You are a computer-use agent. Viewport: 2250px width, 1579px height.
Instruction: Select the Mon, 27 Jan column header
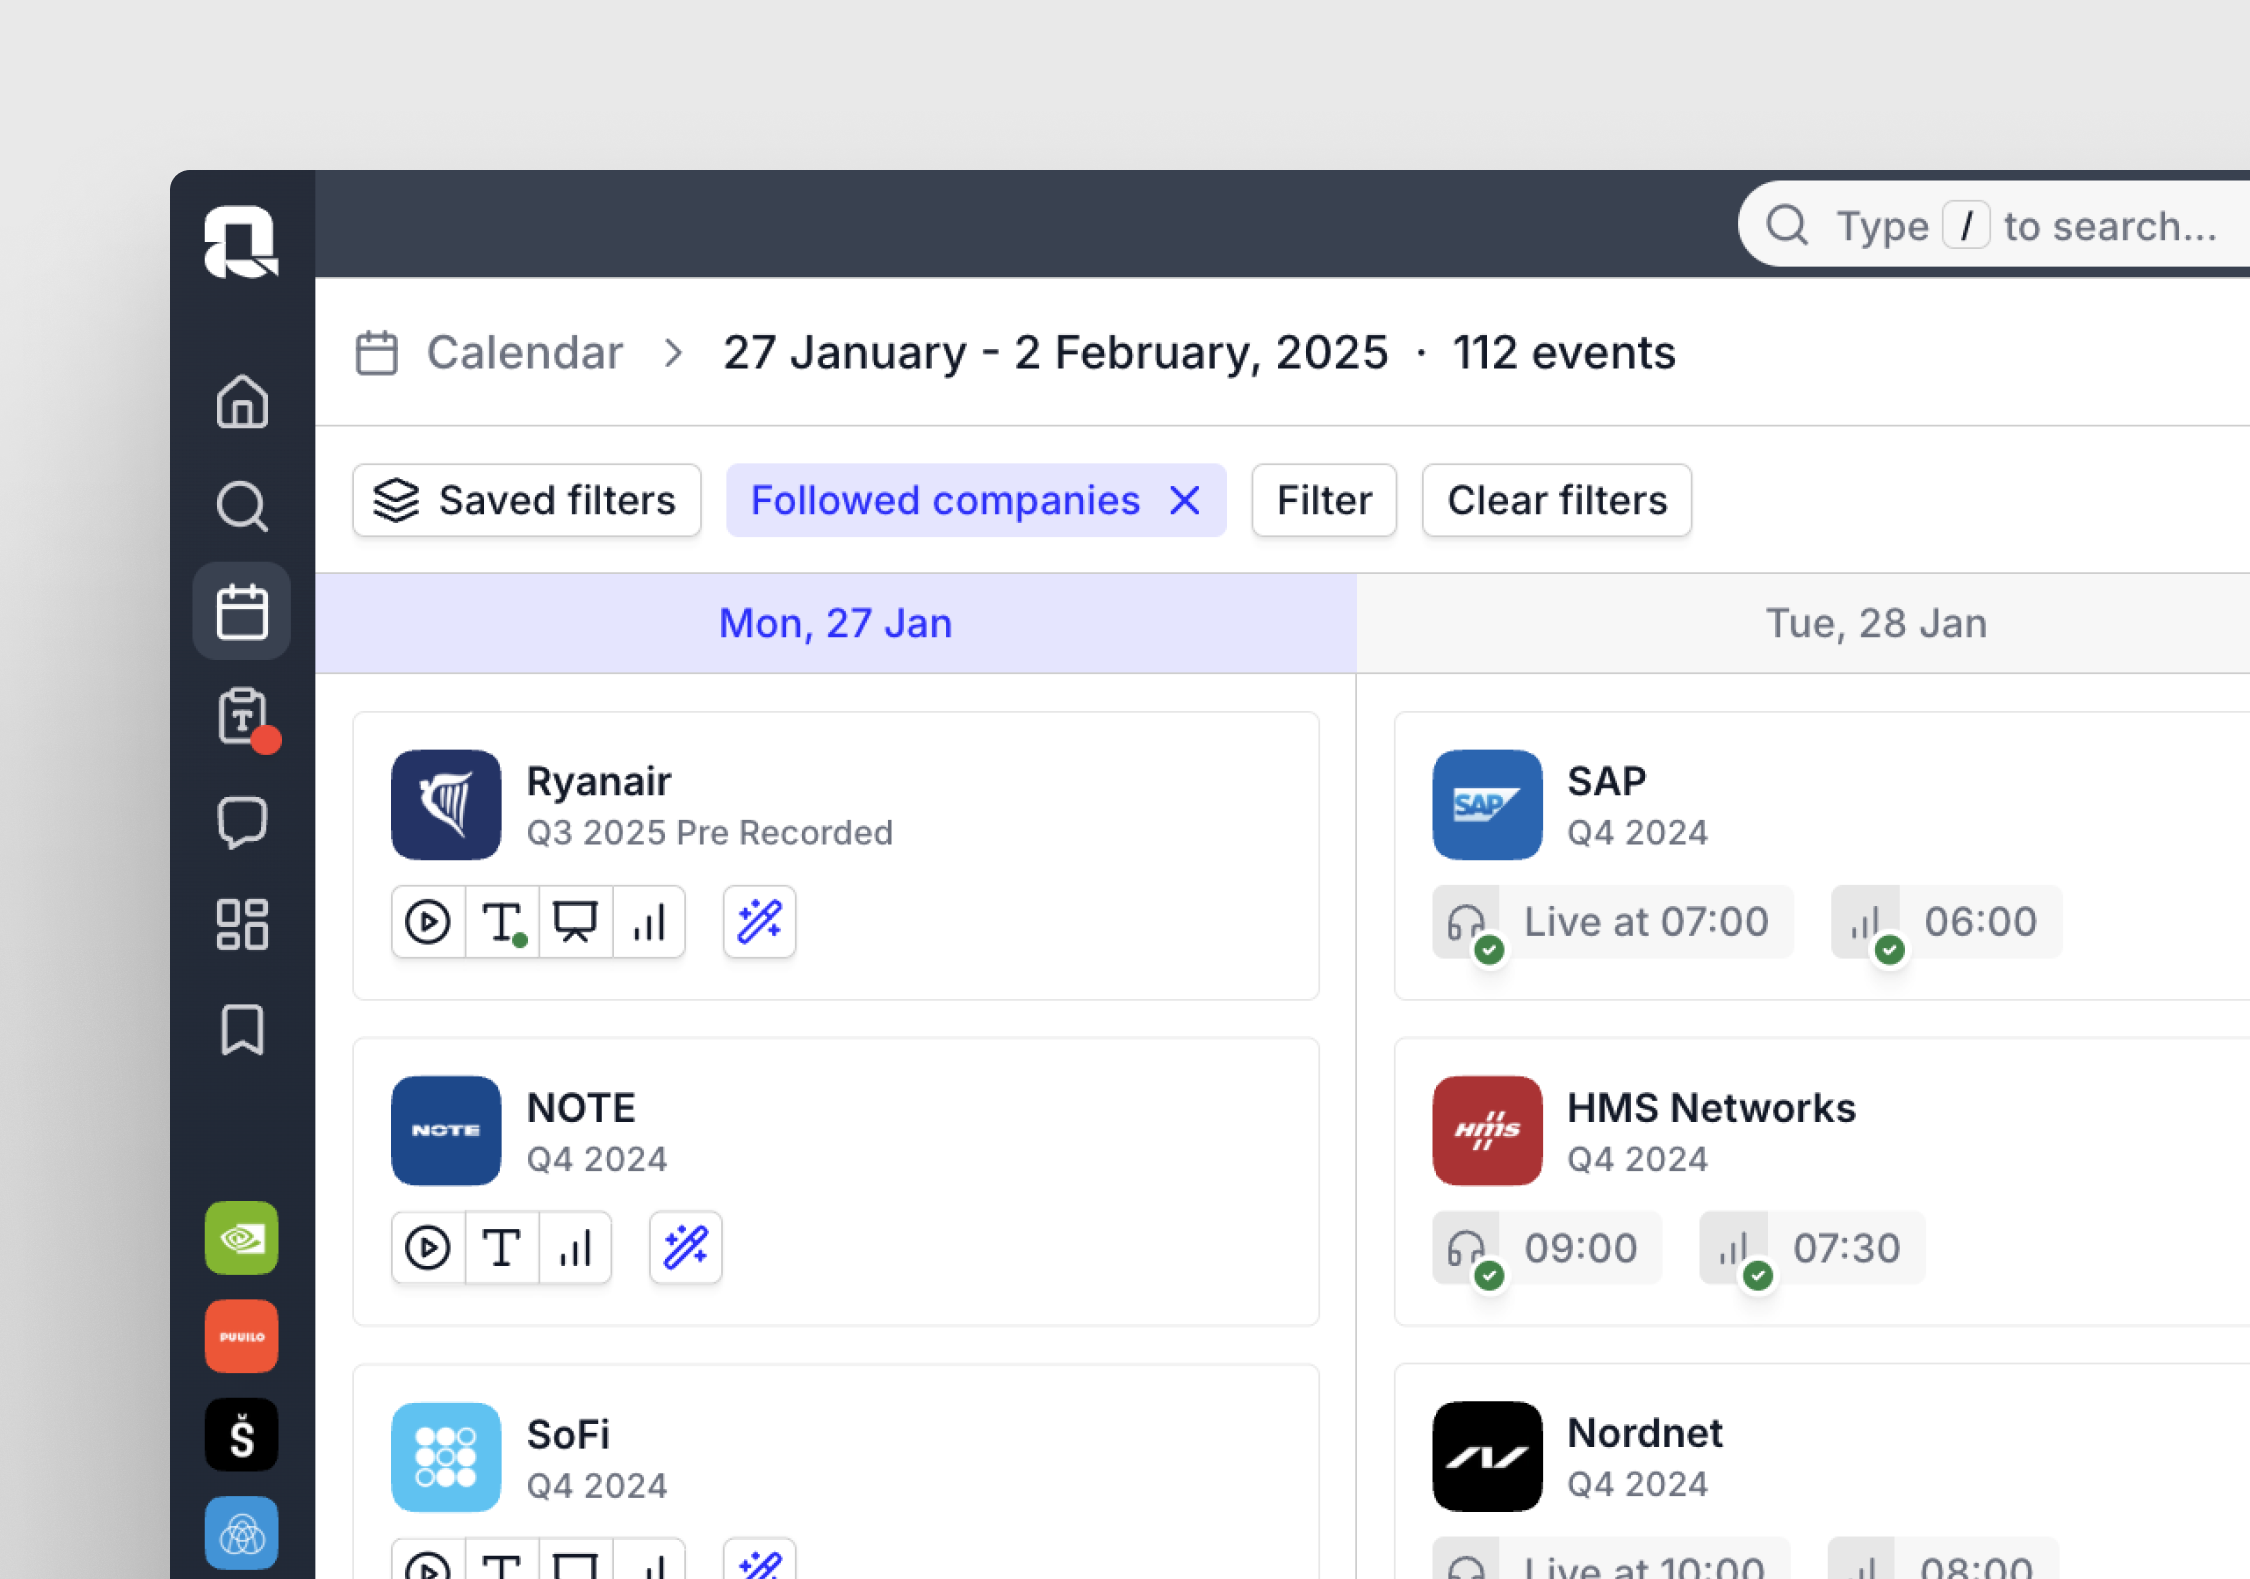pos(835,623)
